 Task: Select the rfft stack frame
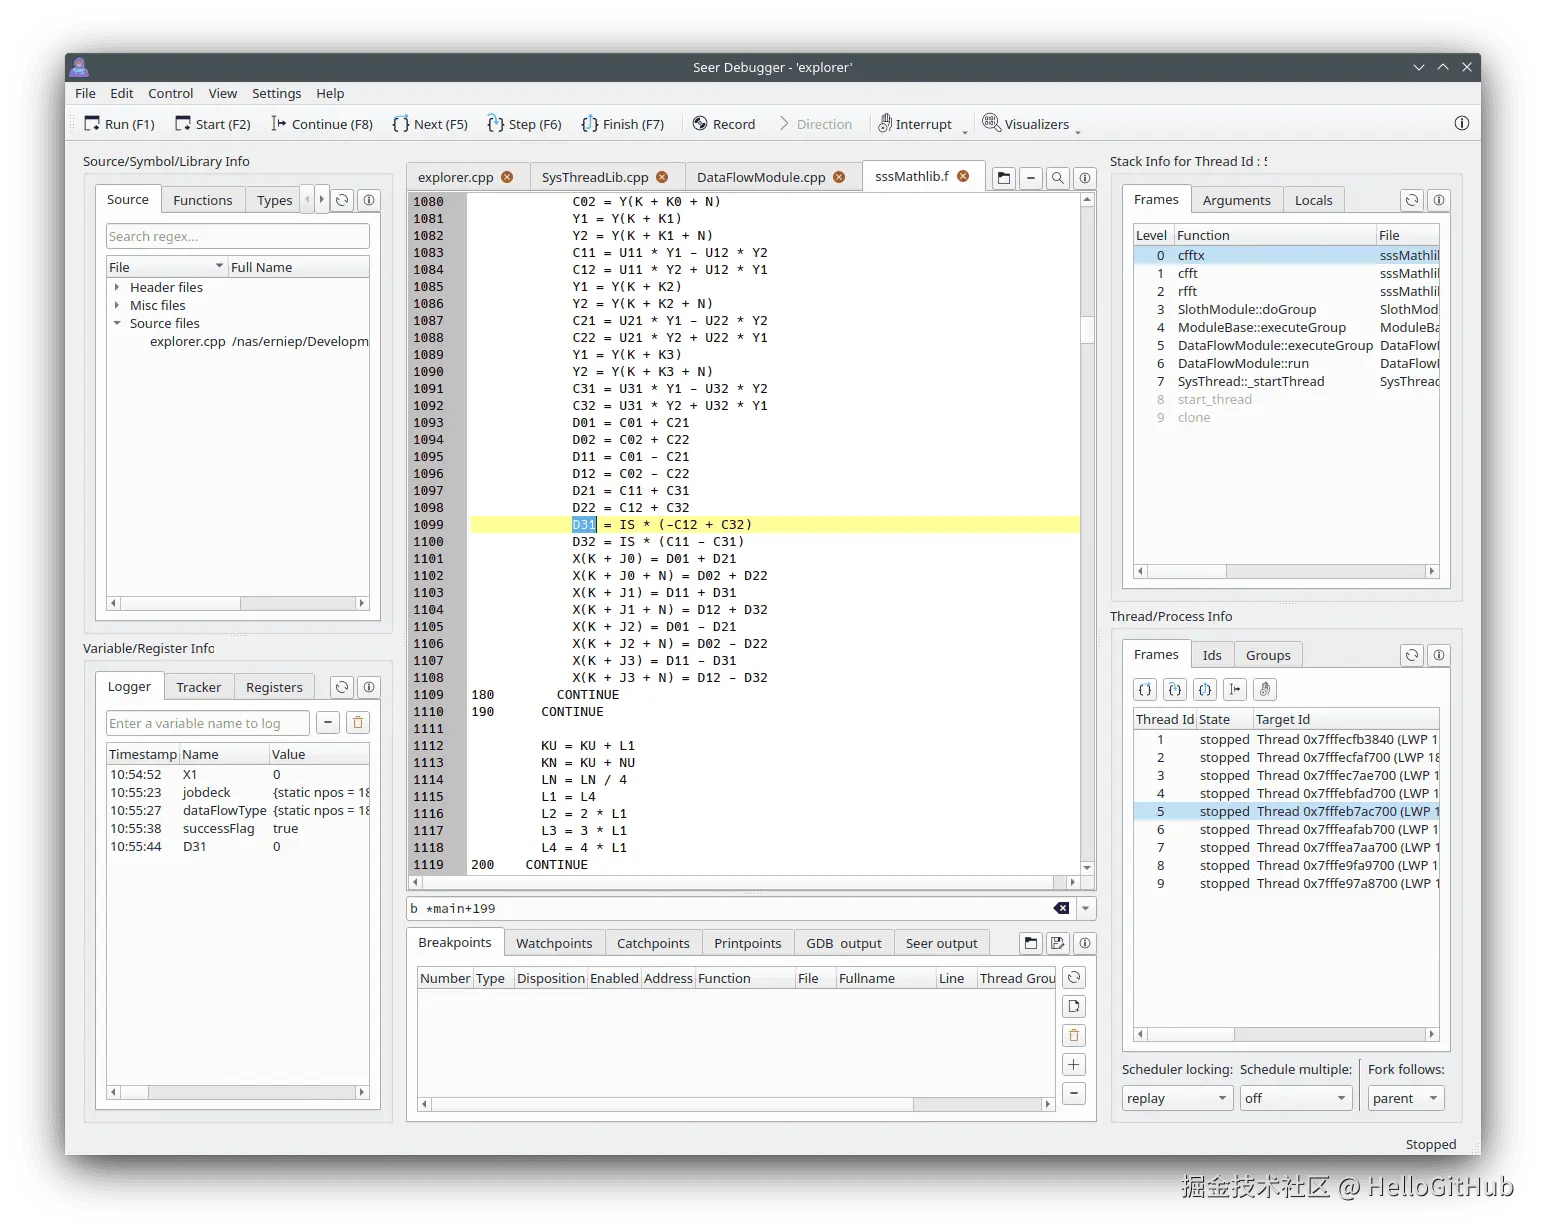tap(1286, 291)
